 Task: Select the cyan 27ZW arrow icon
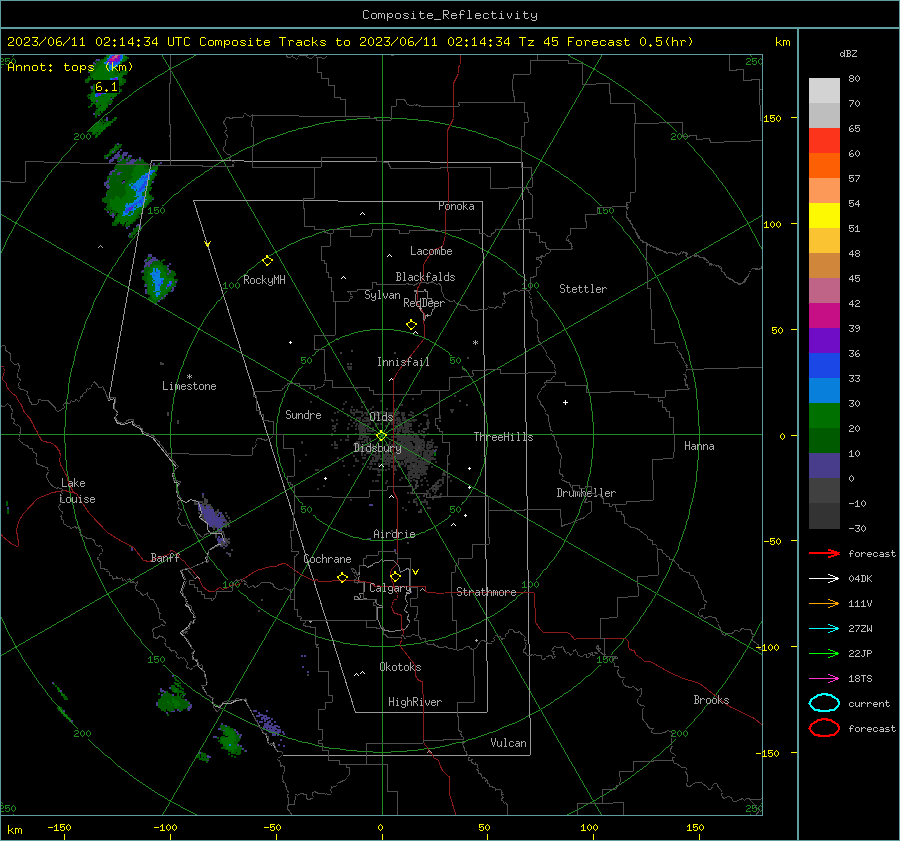(824, 629)
